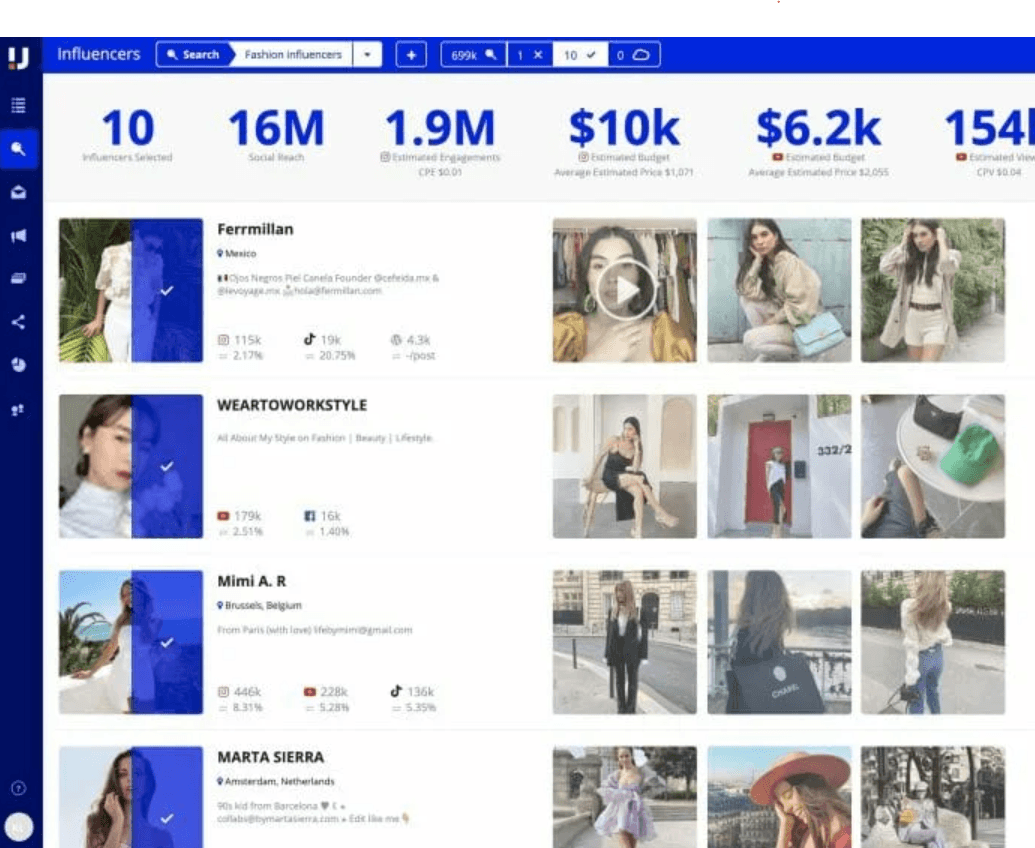Open WEARTOWORKSTYLE post with red door
The width and height of the screenshot is (1035, 848).
(779, 466)
